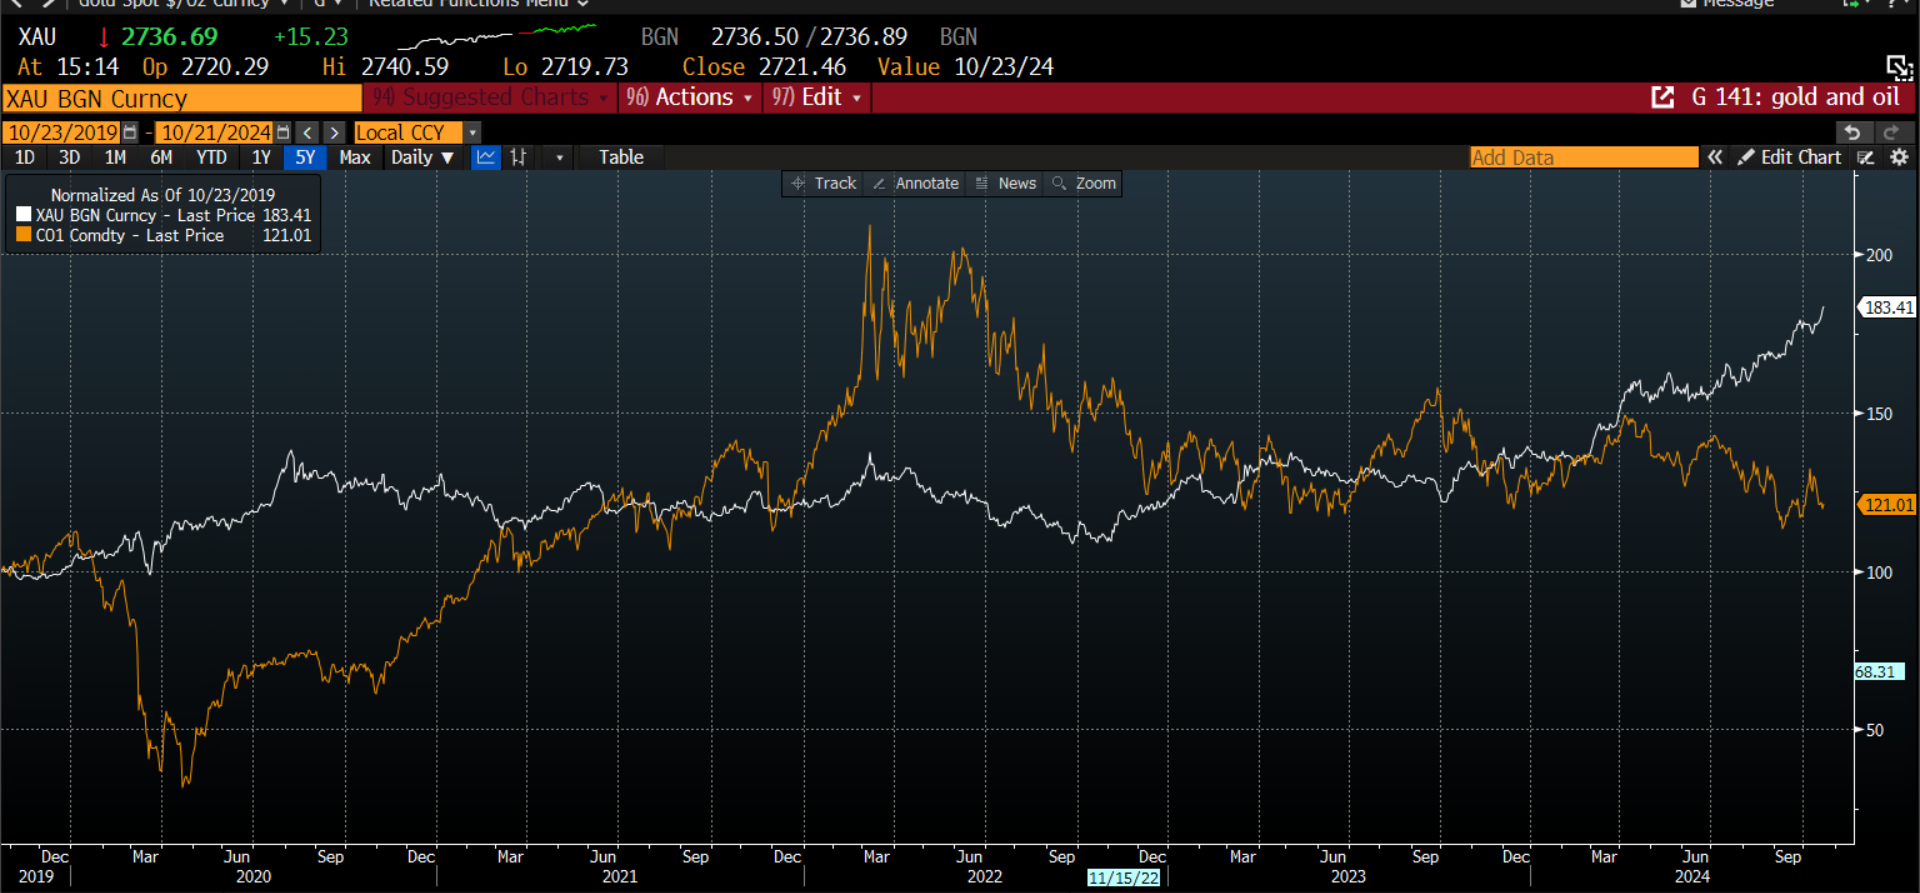The height and width of the screenshot is (893, 1920).
Task: Select the 1D period
Action: pyautogui.click(x=25, y=157)
